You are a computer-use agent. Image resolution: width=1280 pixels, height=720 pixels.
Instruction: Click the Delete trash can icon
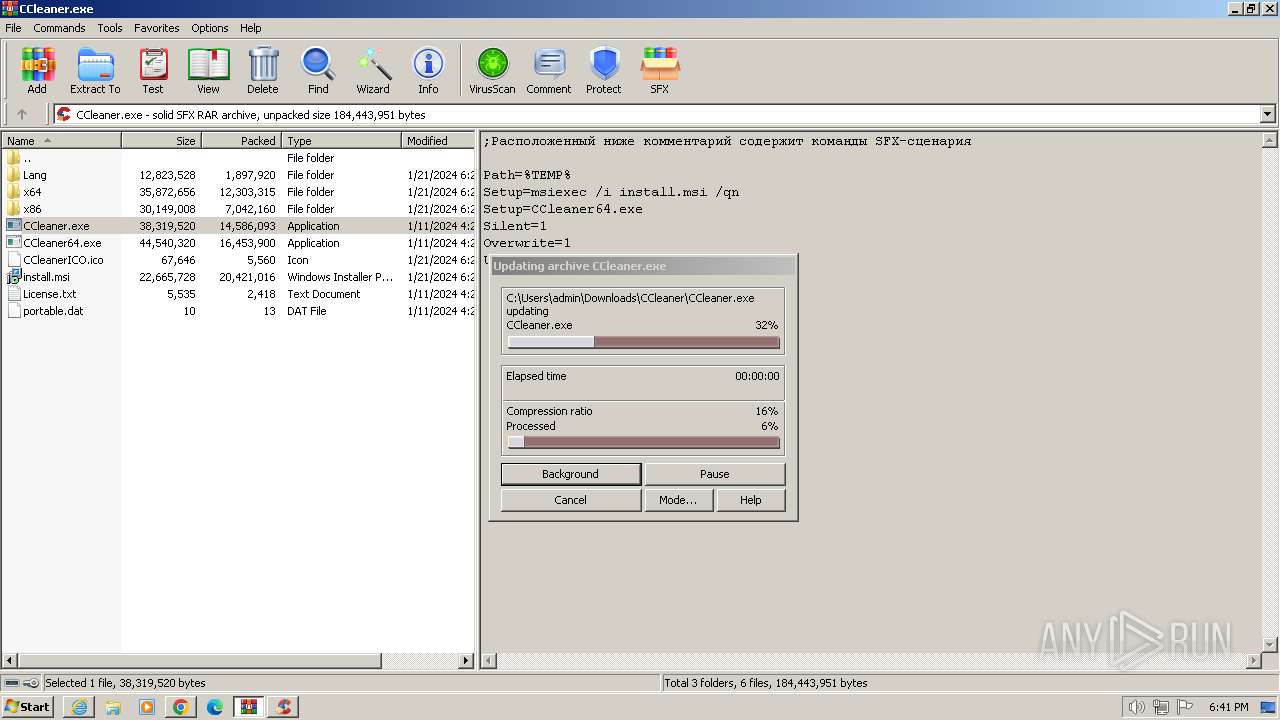[x=263, y=70]
